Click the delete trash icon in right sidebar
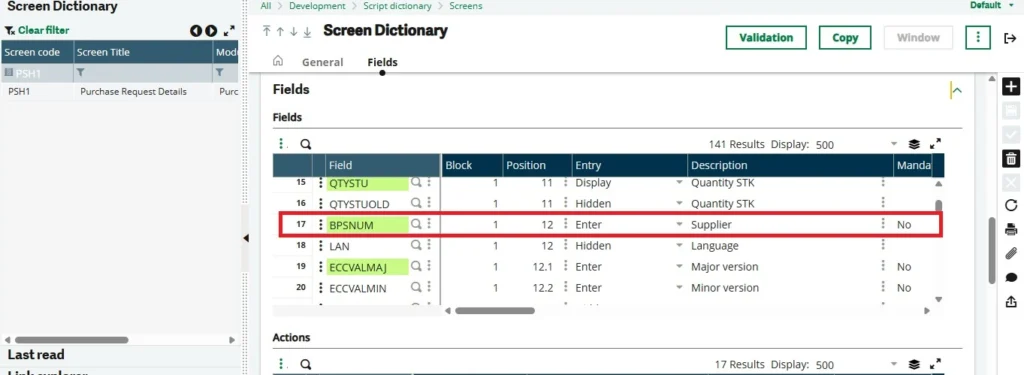The height and width of the screenshot is (375, 1024). pos(1010,158)
